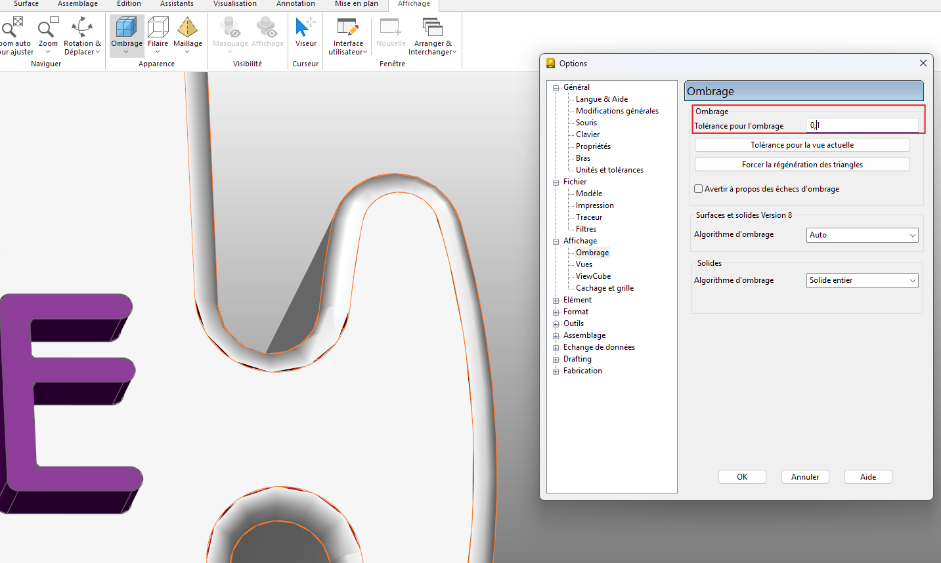Screen dimensions: 941x563
Task: Select the Ombrage shading icon in ribbon
Action: pos(127,28)
